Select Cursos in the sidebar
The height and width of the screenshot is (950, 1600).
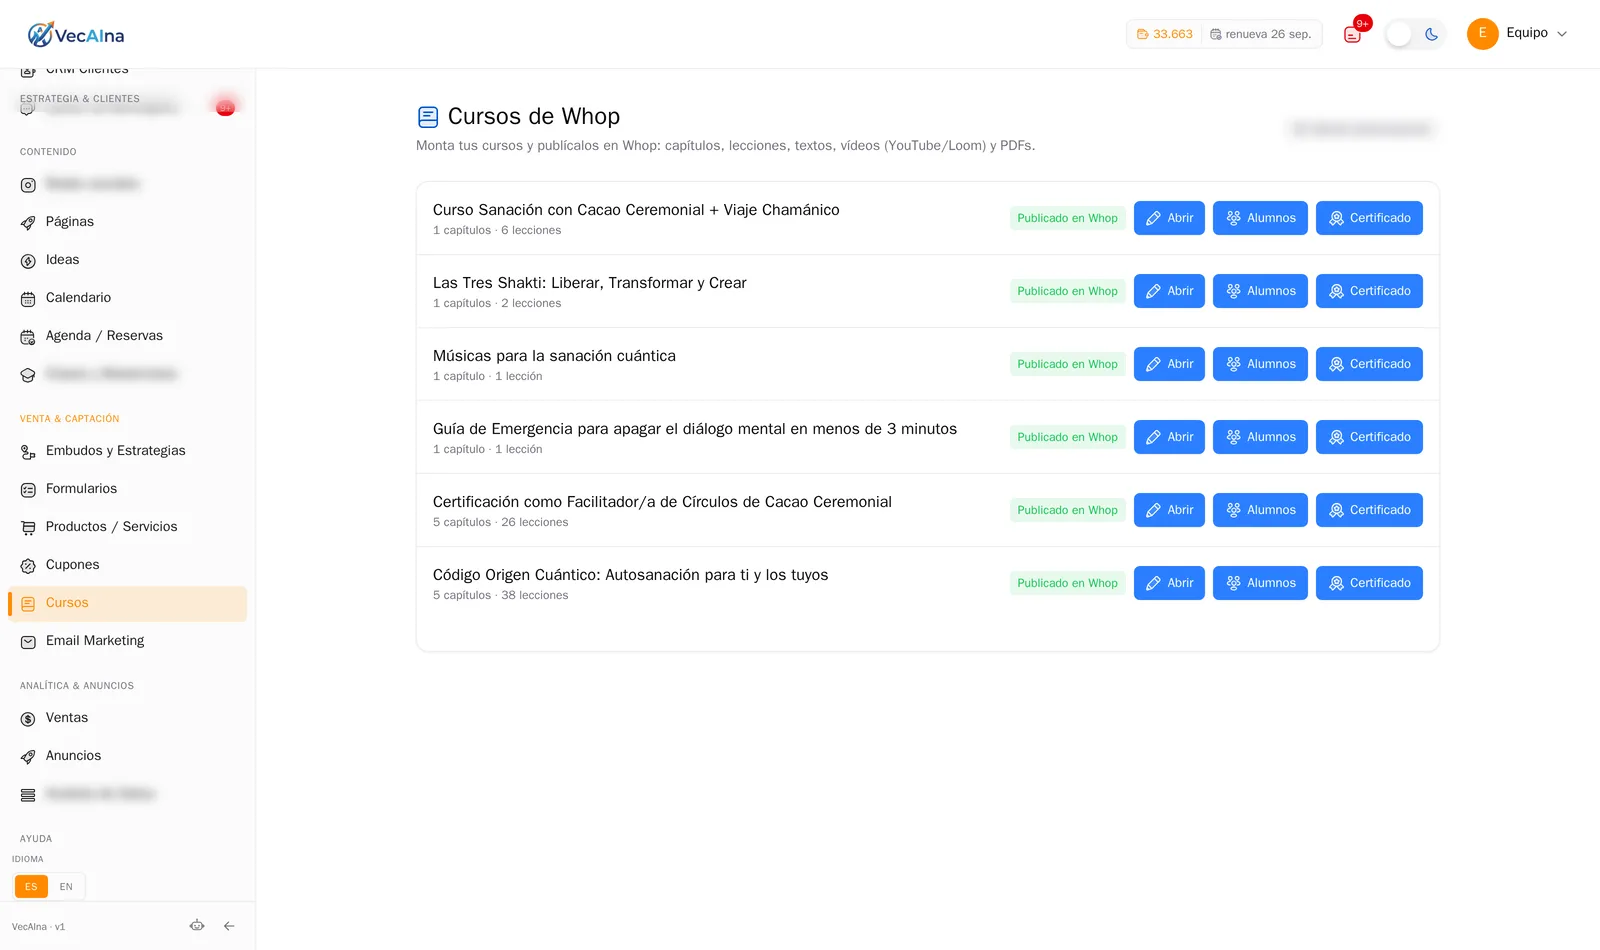point(127,604)
